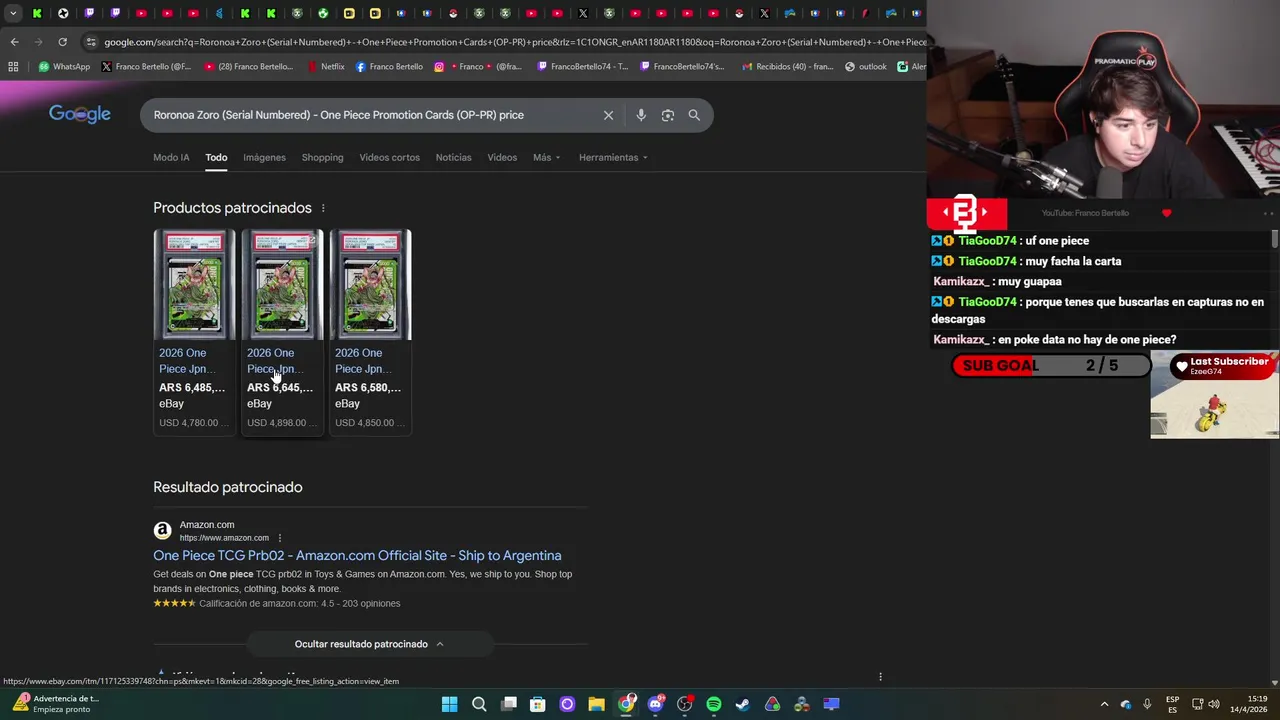Switch to the Videos cortos tab
1280x720 pixels.
click(x=389, y=157)
